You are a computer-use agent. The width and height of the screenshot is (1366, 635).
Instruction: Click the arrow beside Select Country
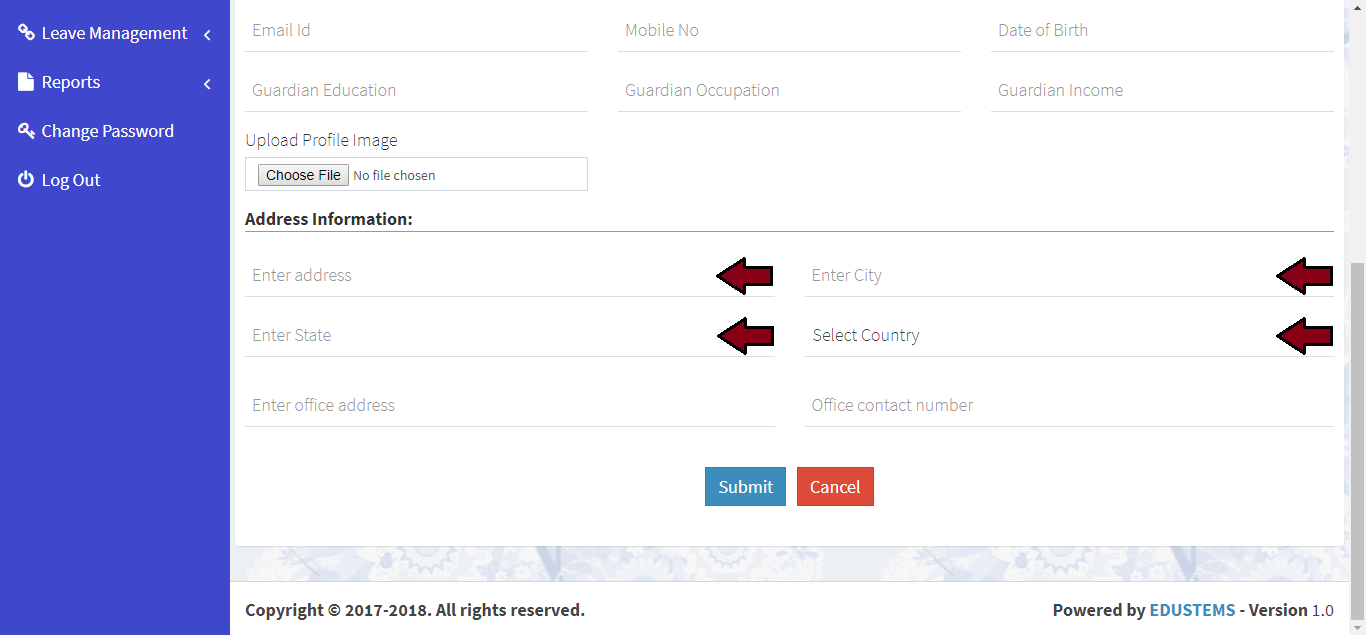click(x=1305, y=336)
